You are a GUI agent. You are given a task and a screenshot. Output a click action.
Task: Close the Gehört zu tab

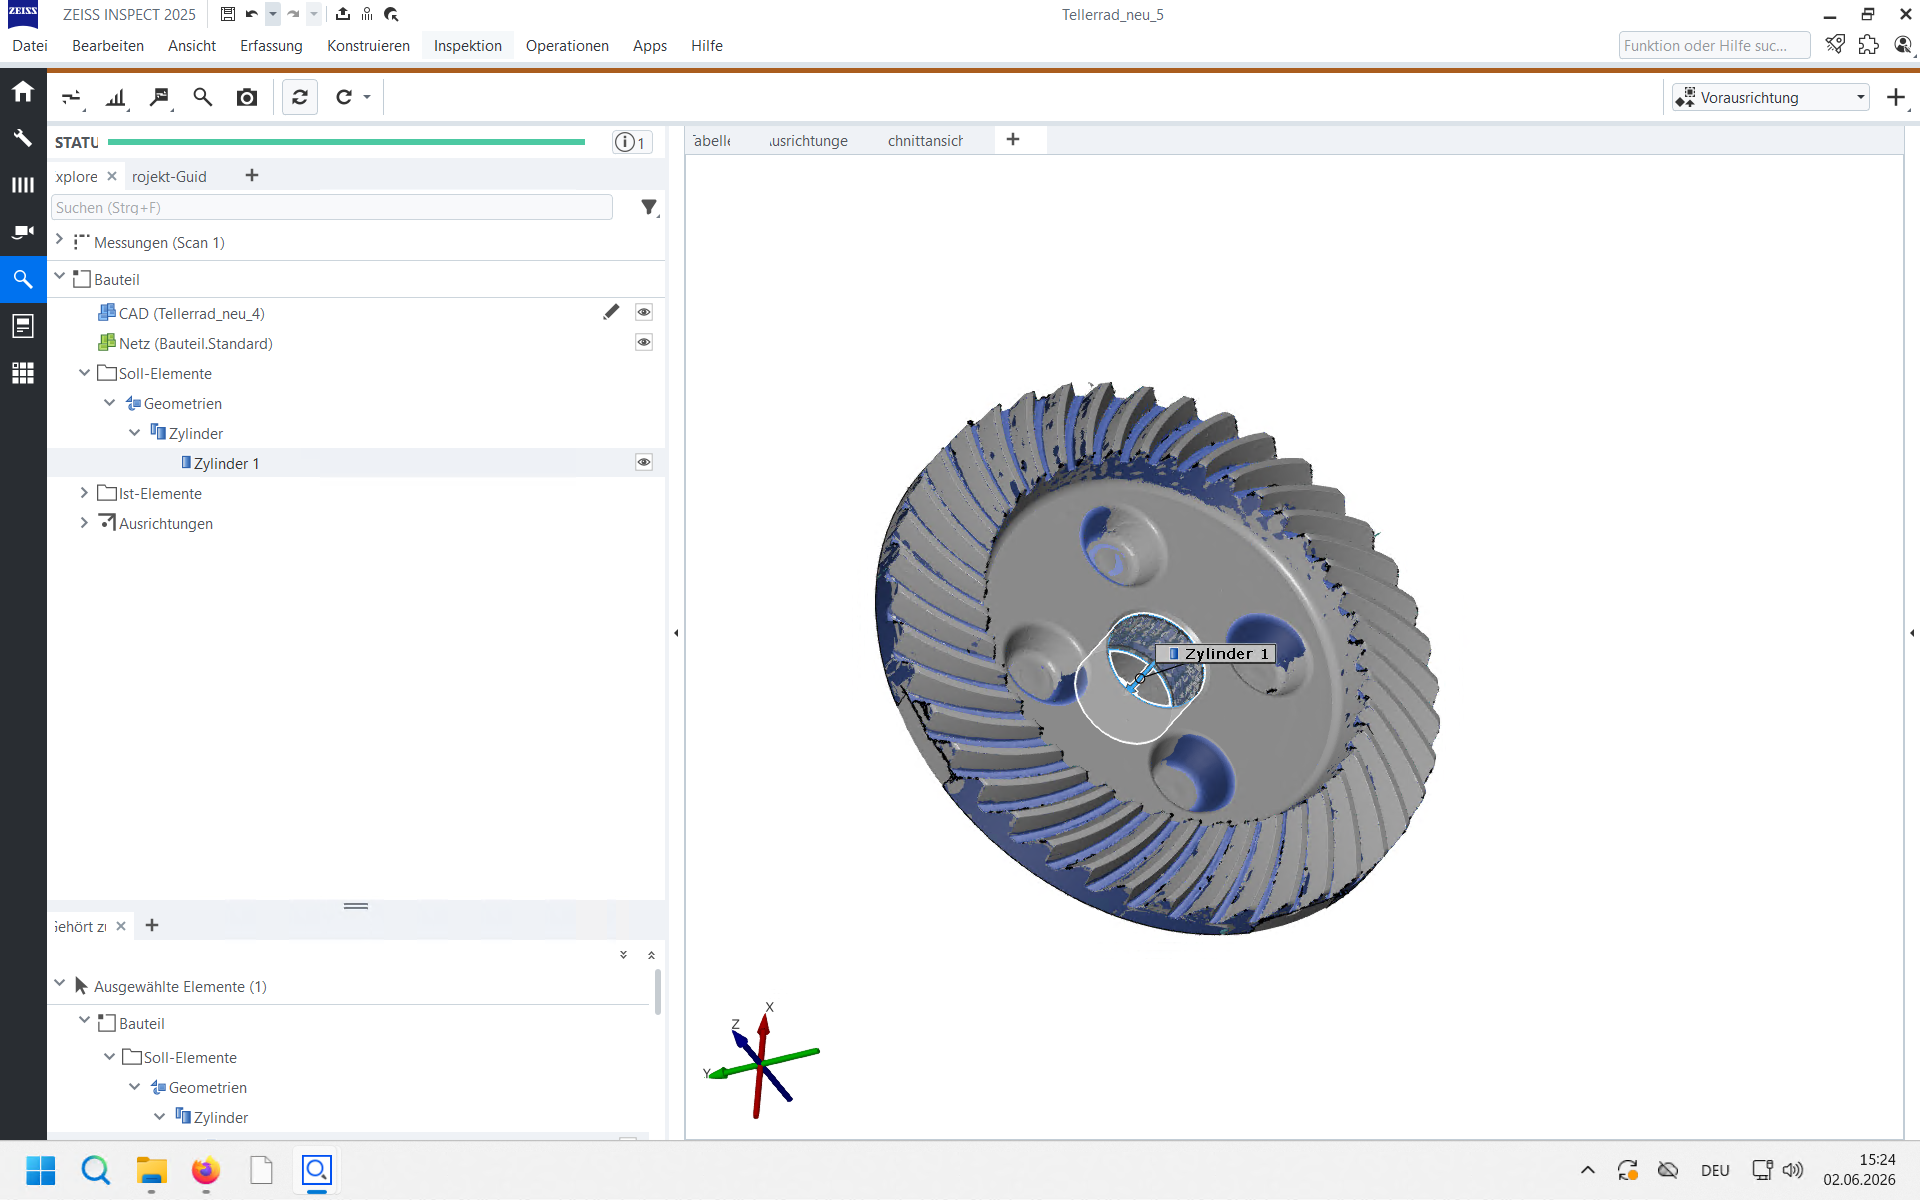click(x=121, y=926)
